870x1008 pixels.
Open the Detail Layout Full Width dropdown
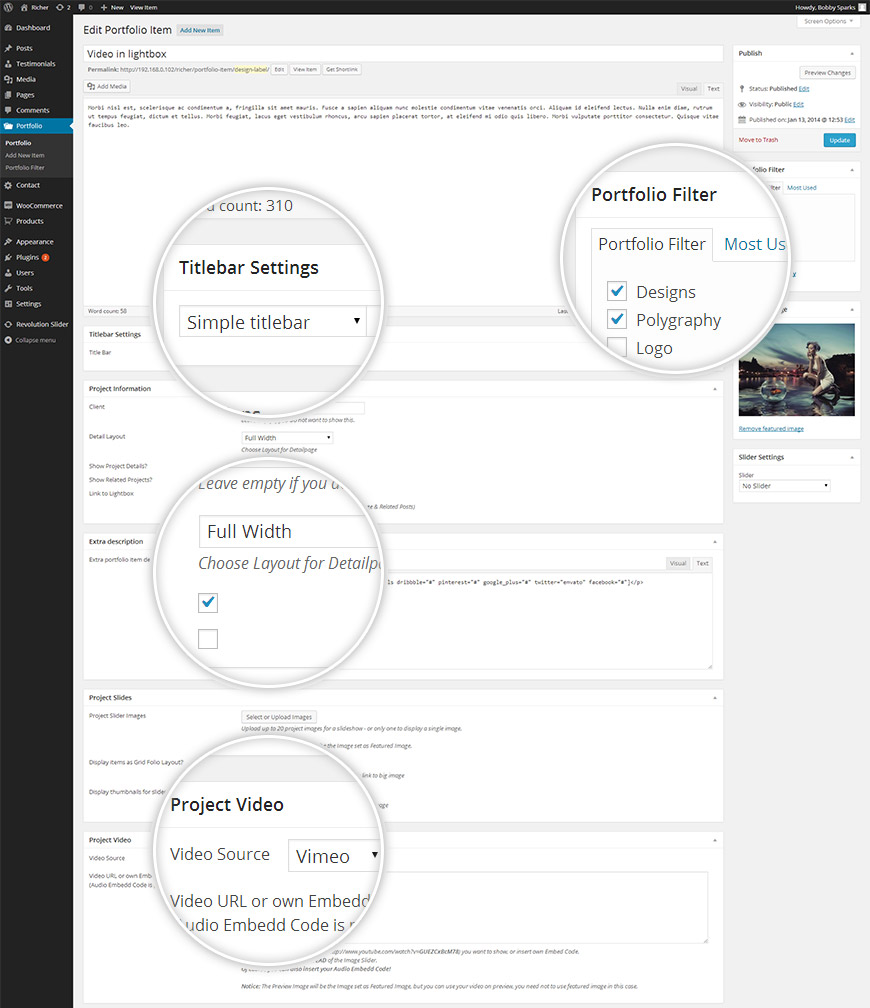coord(287,438)
